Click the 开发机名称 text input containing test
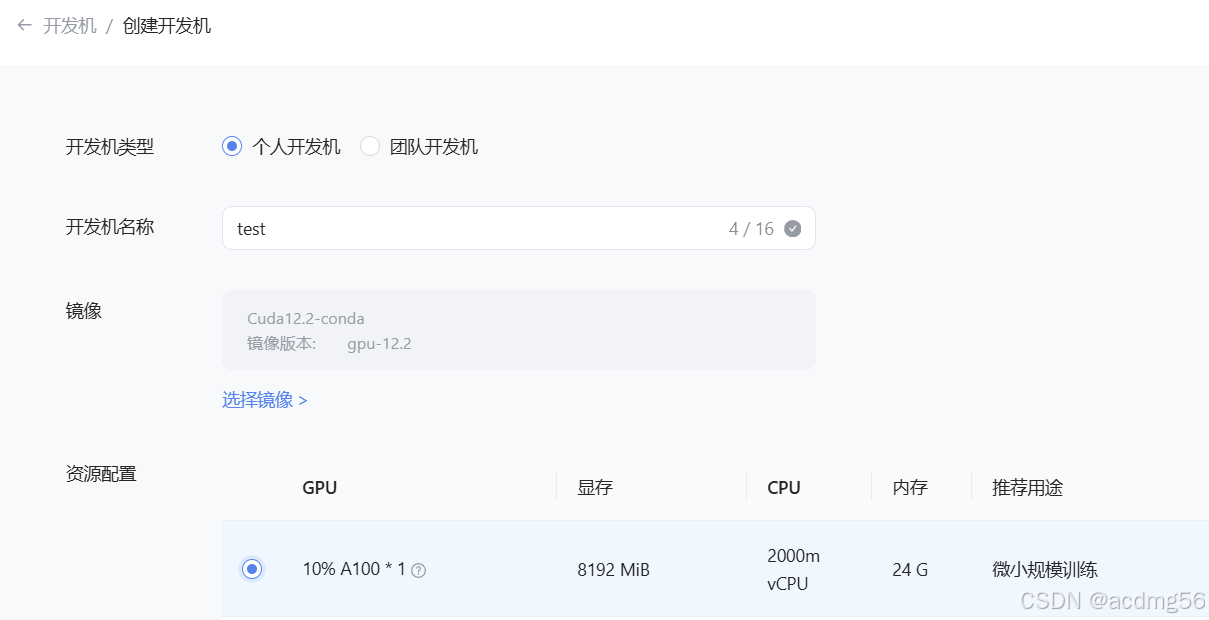Image resolution: width=1209 pixels, height=620 pixels. (450, 228)
